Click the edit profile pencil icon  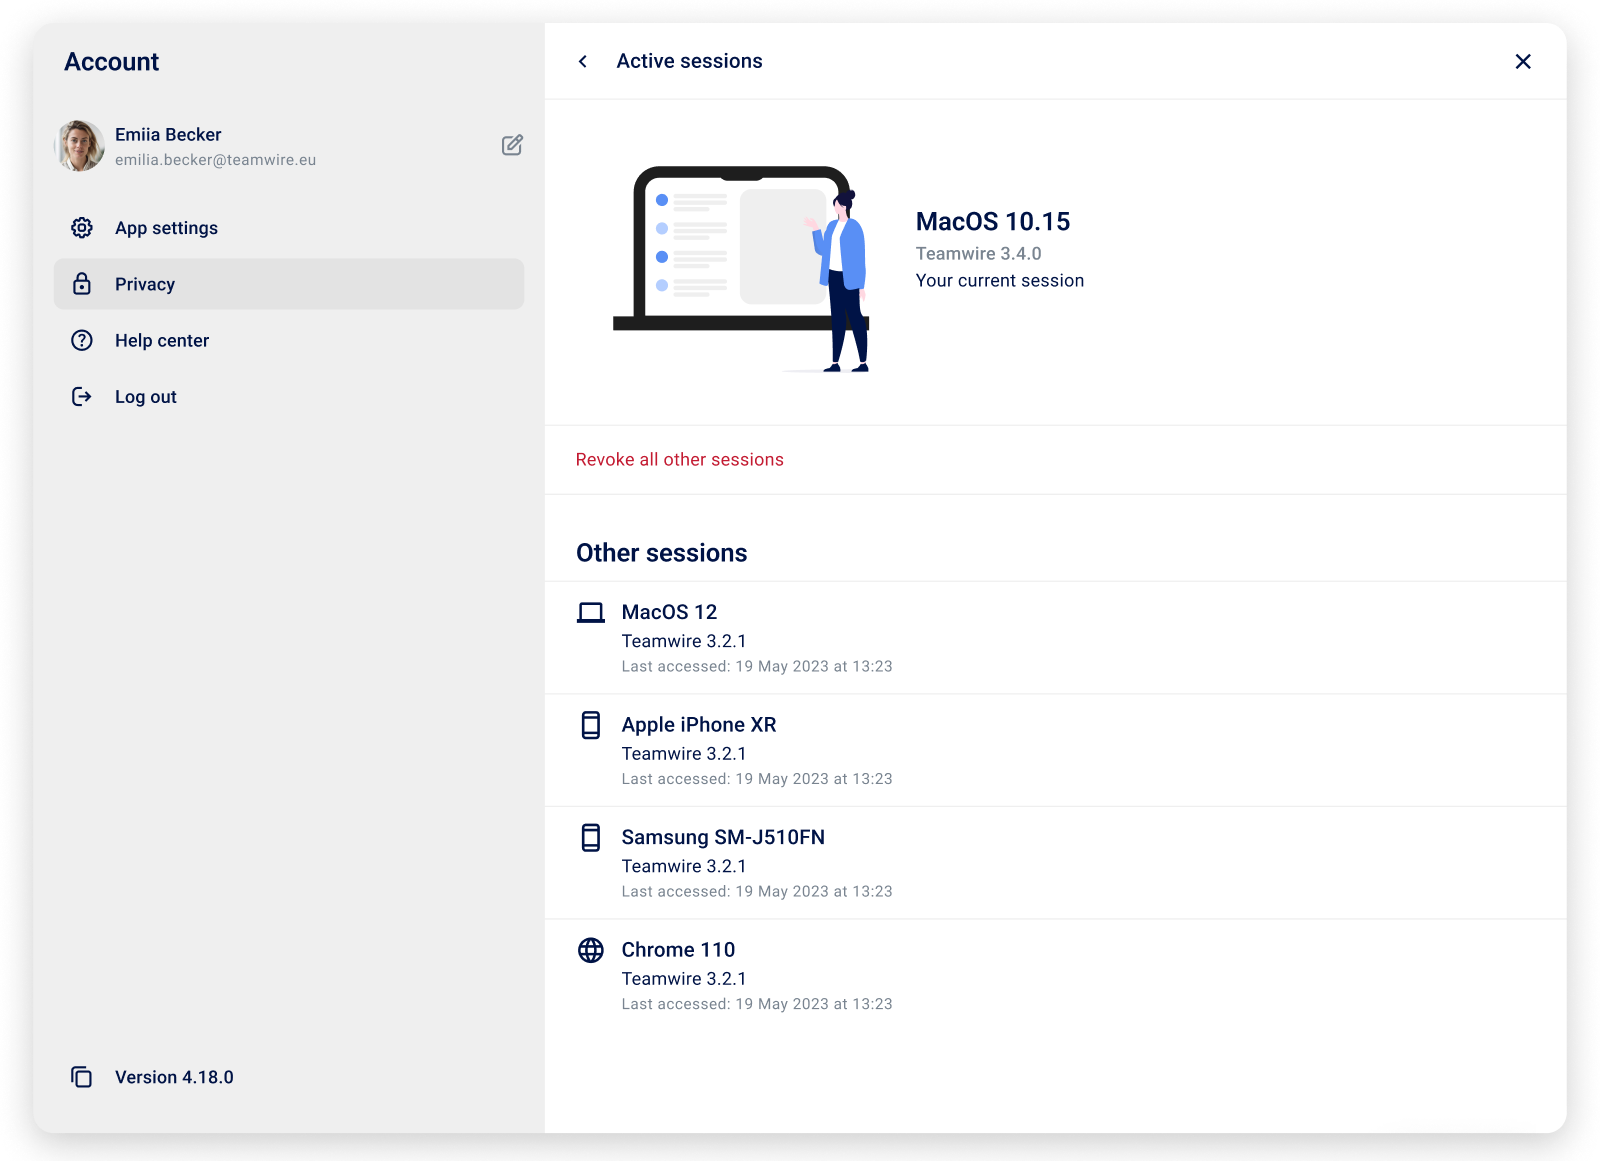pos(512,145)
